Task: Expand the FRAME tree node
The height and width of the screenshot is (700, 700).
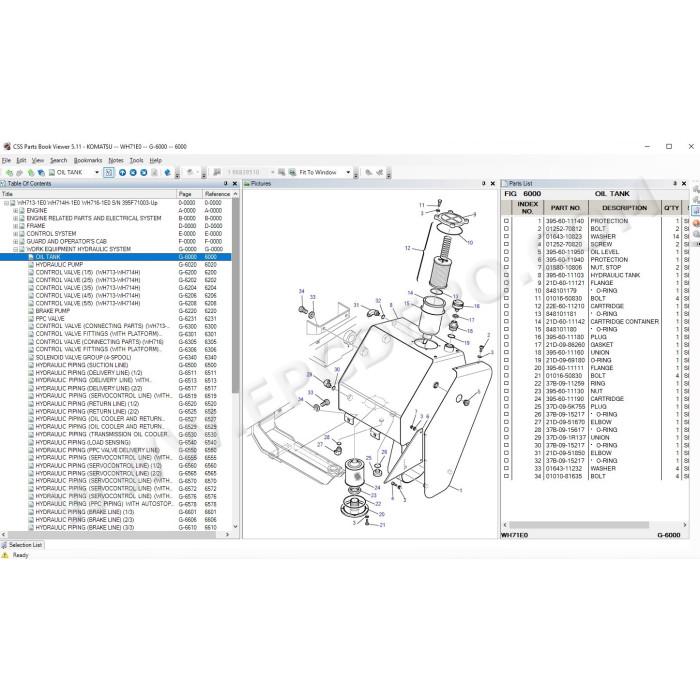Action: (x=15, y=226)
